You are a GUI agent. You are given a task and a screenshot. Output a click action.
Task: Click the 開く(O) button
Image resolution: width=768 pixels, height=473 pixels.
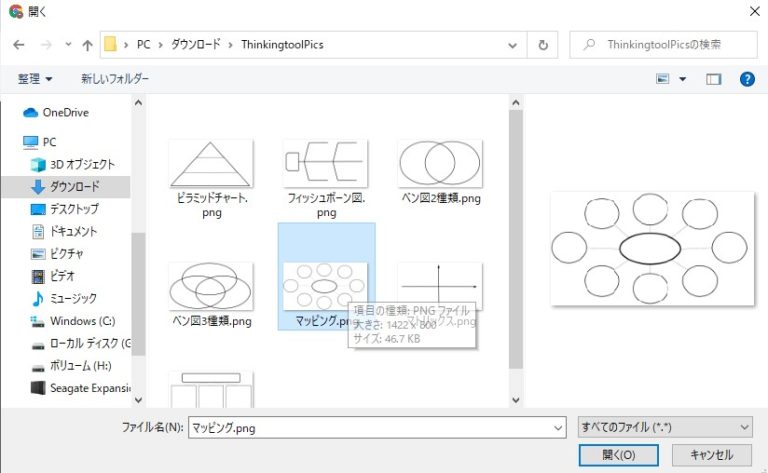(618, 454)
